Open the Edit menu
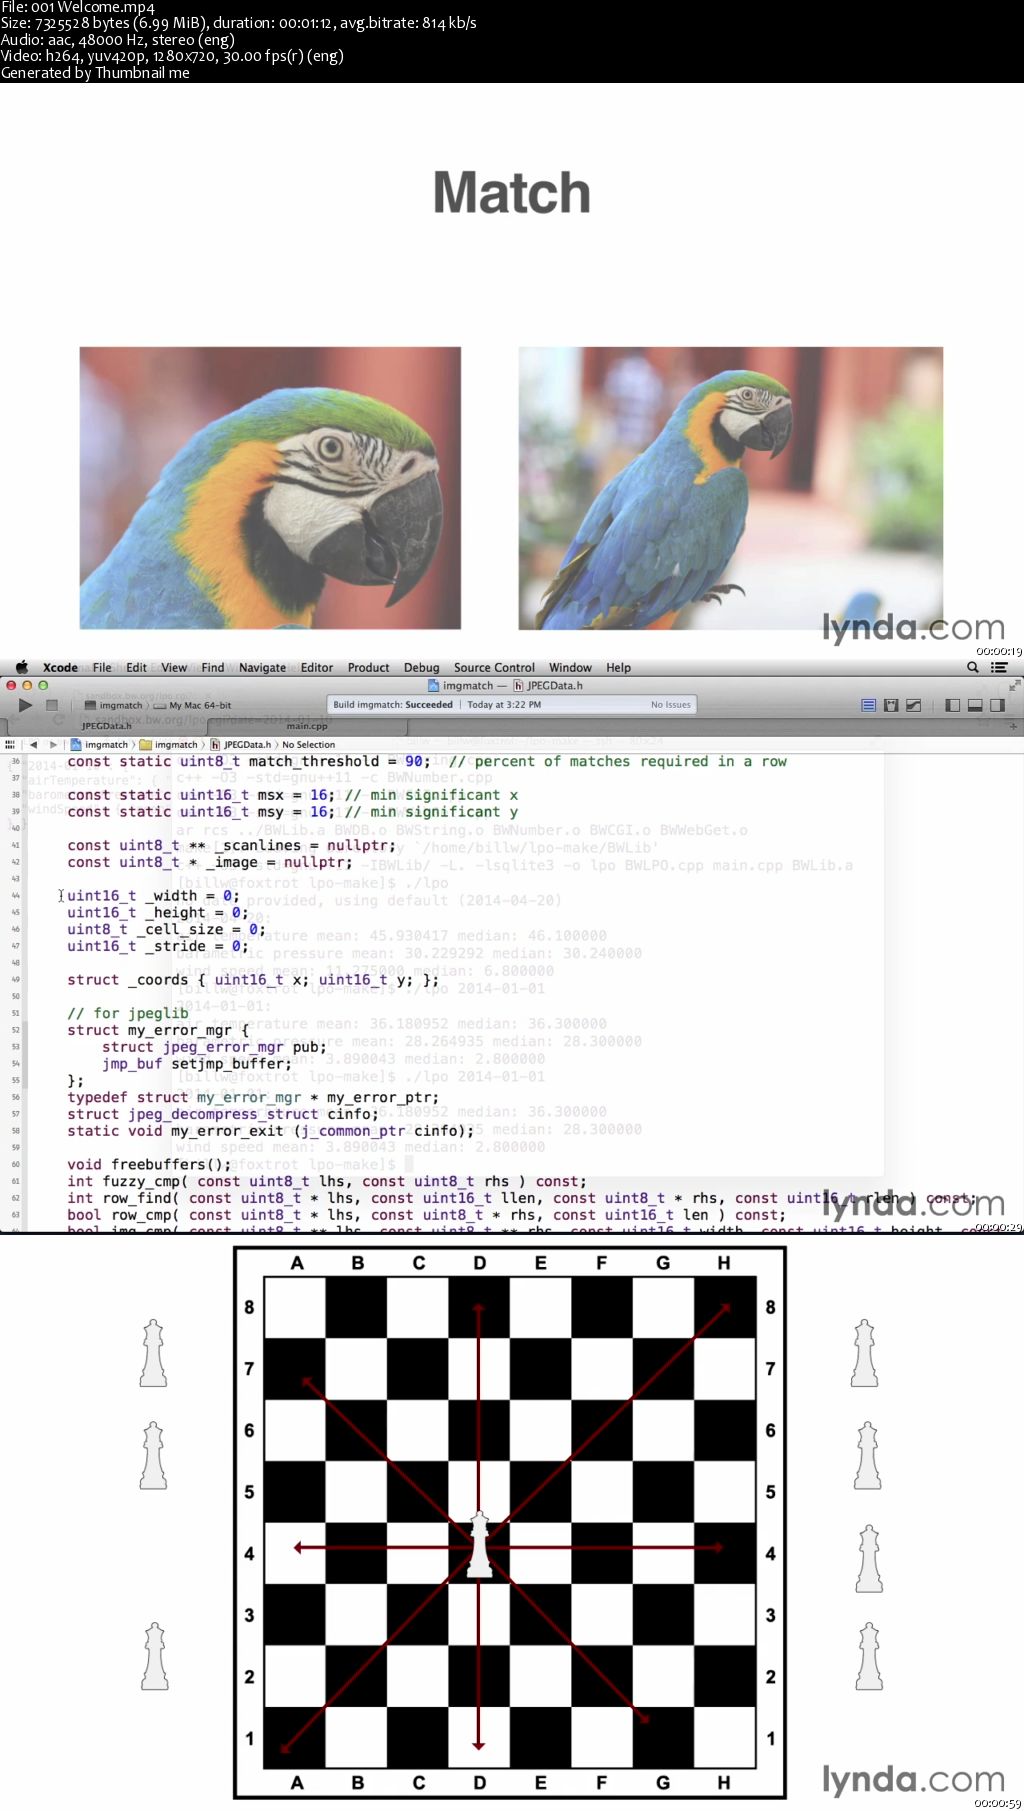 (x=136, y=667)
